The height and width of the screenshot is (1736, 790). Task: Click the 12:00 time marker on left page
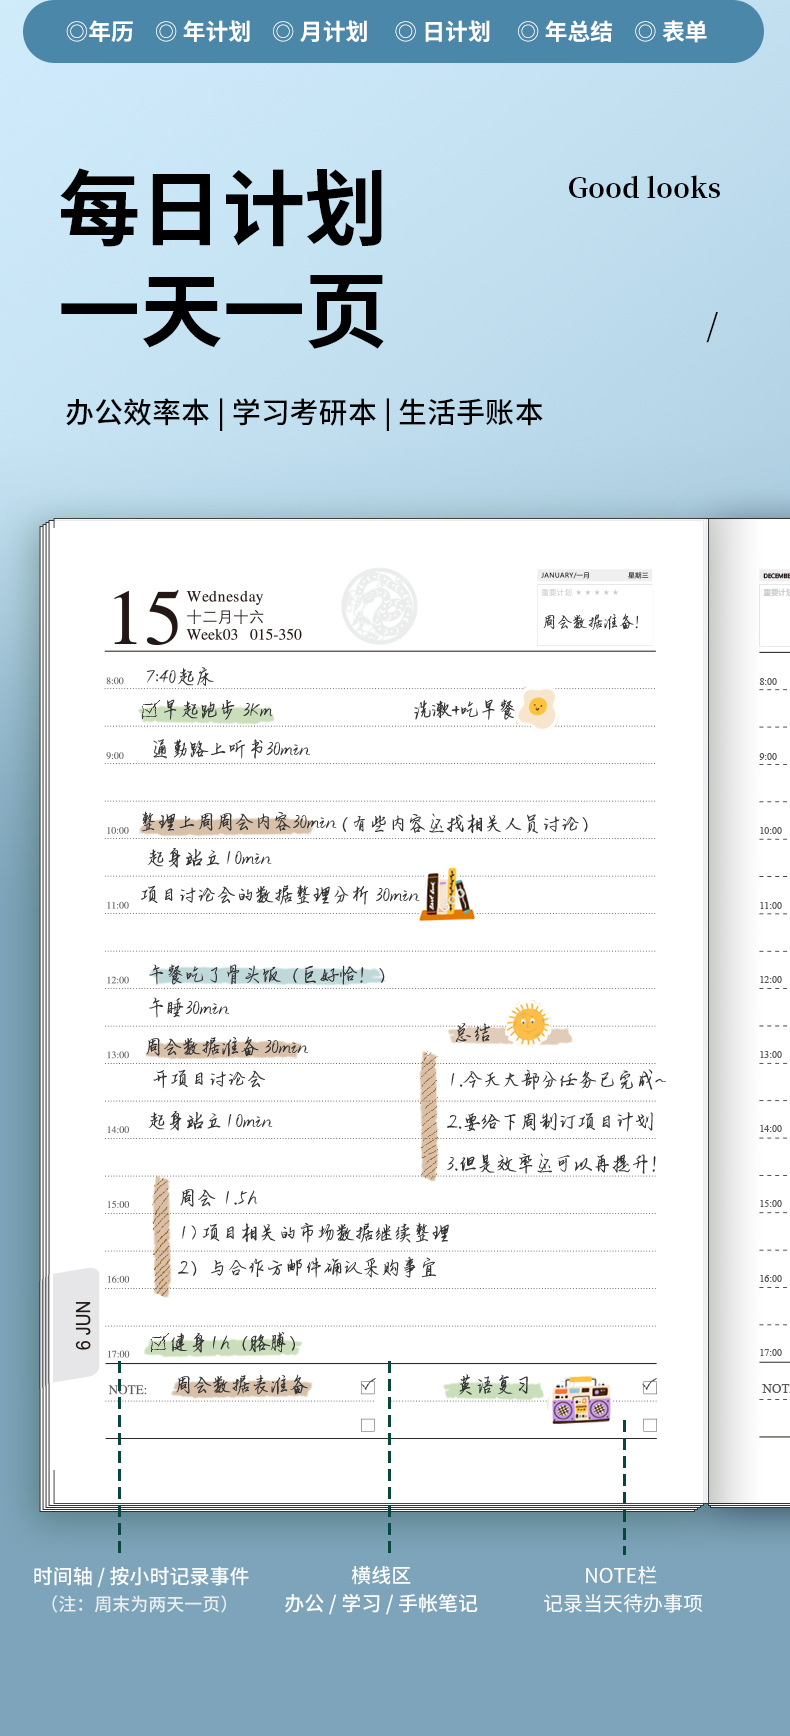118,980
